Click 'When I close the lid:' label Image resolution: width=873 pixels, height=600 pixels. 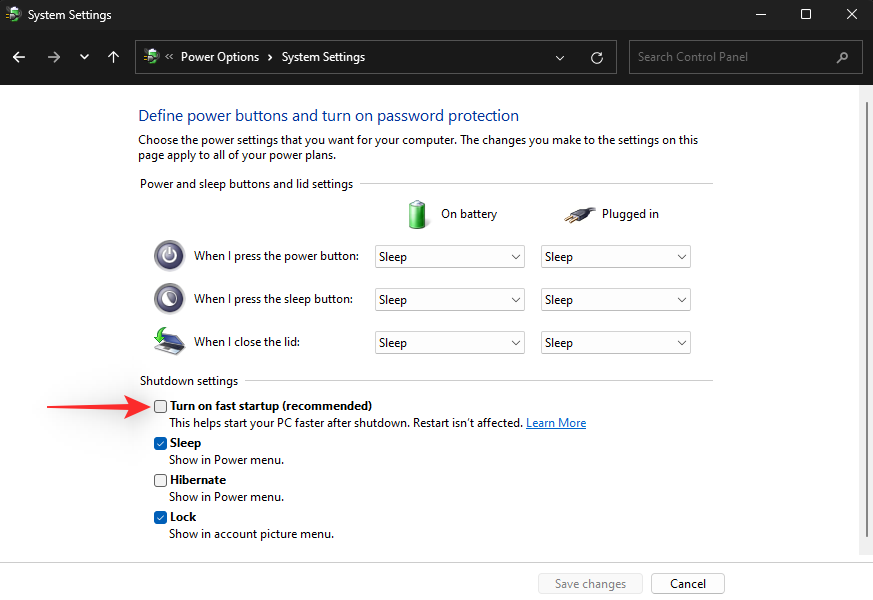tap(247, 342)
